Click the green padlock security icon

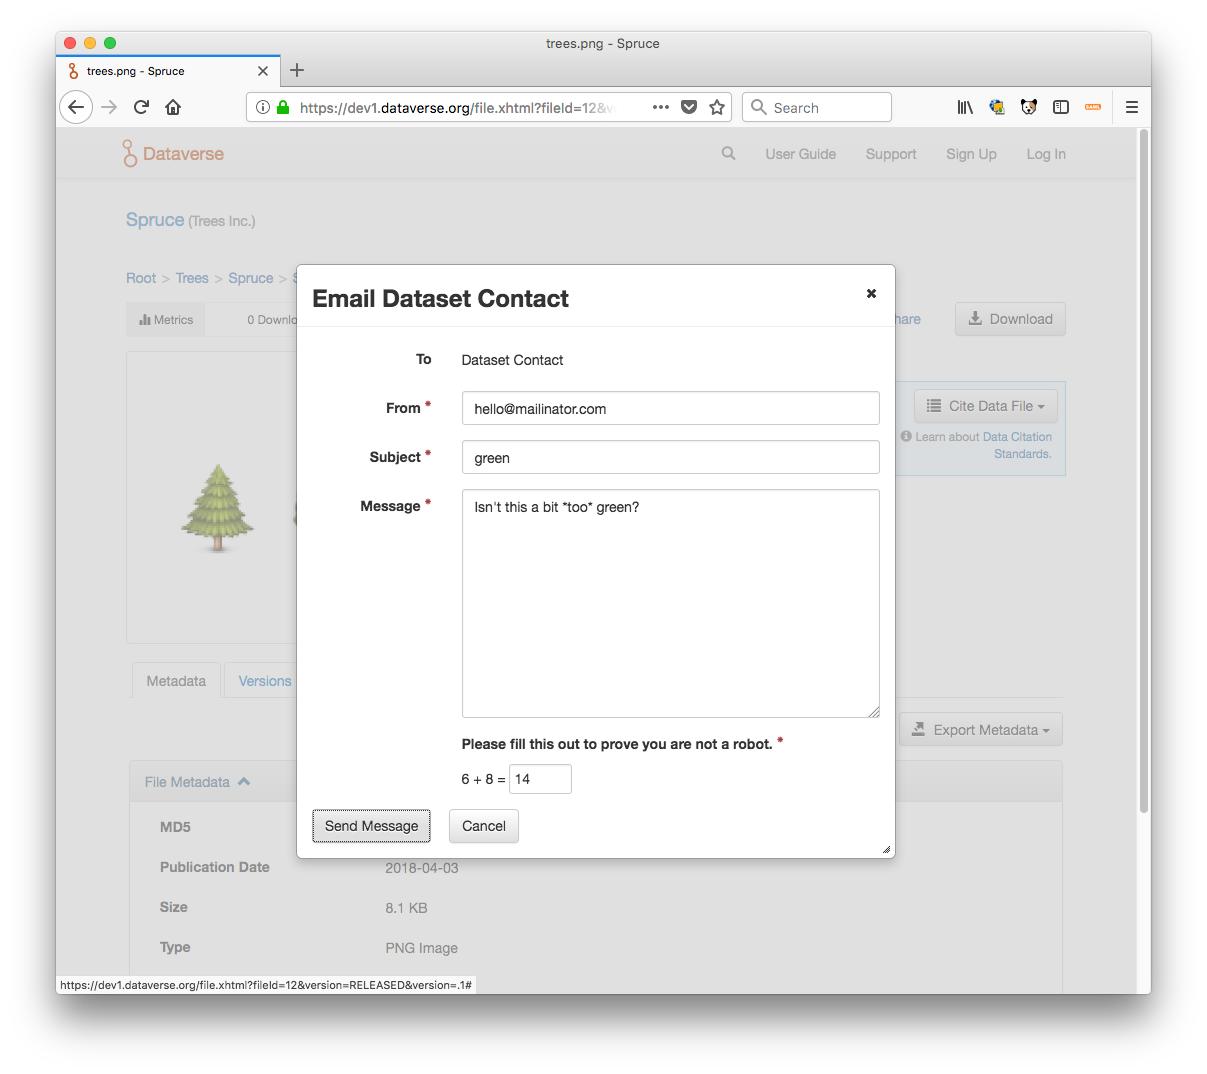tap(283, 107)
